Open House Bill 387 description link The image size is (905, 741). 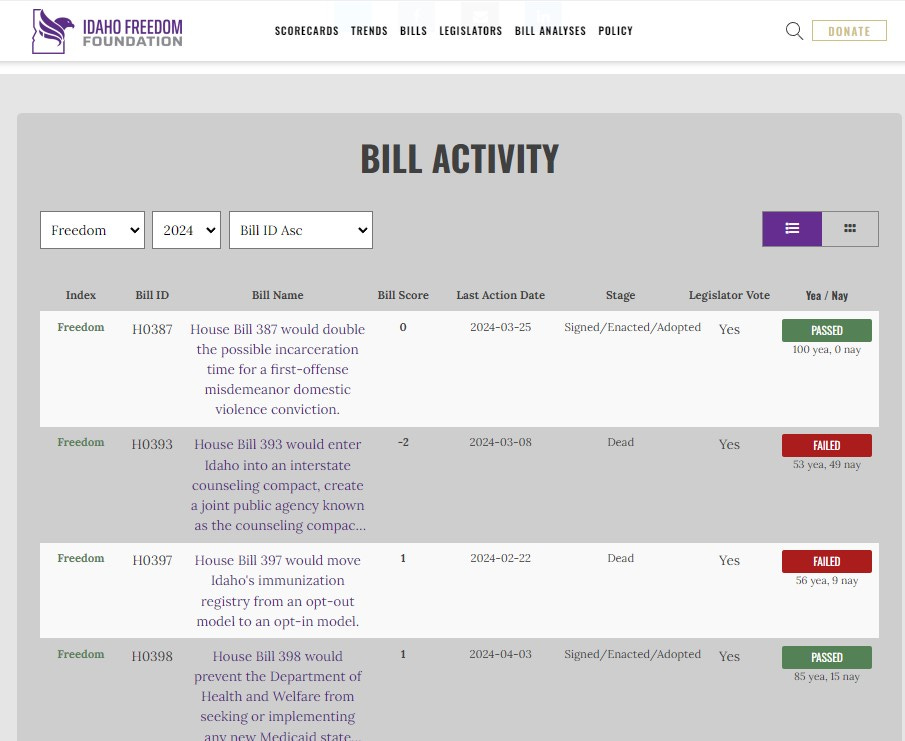(278, 369)
